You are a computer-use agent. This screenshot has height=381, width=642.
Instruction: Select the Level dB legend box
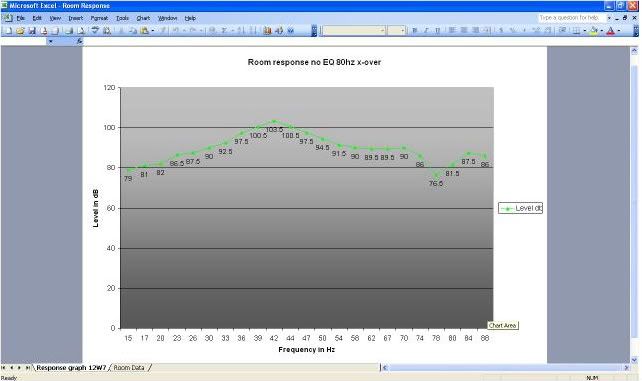click(520, 208)
